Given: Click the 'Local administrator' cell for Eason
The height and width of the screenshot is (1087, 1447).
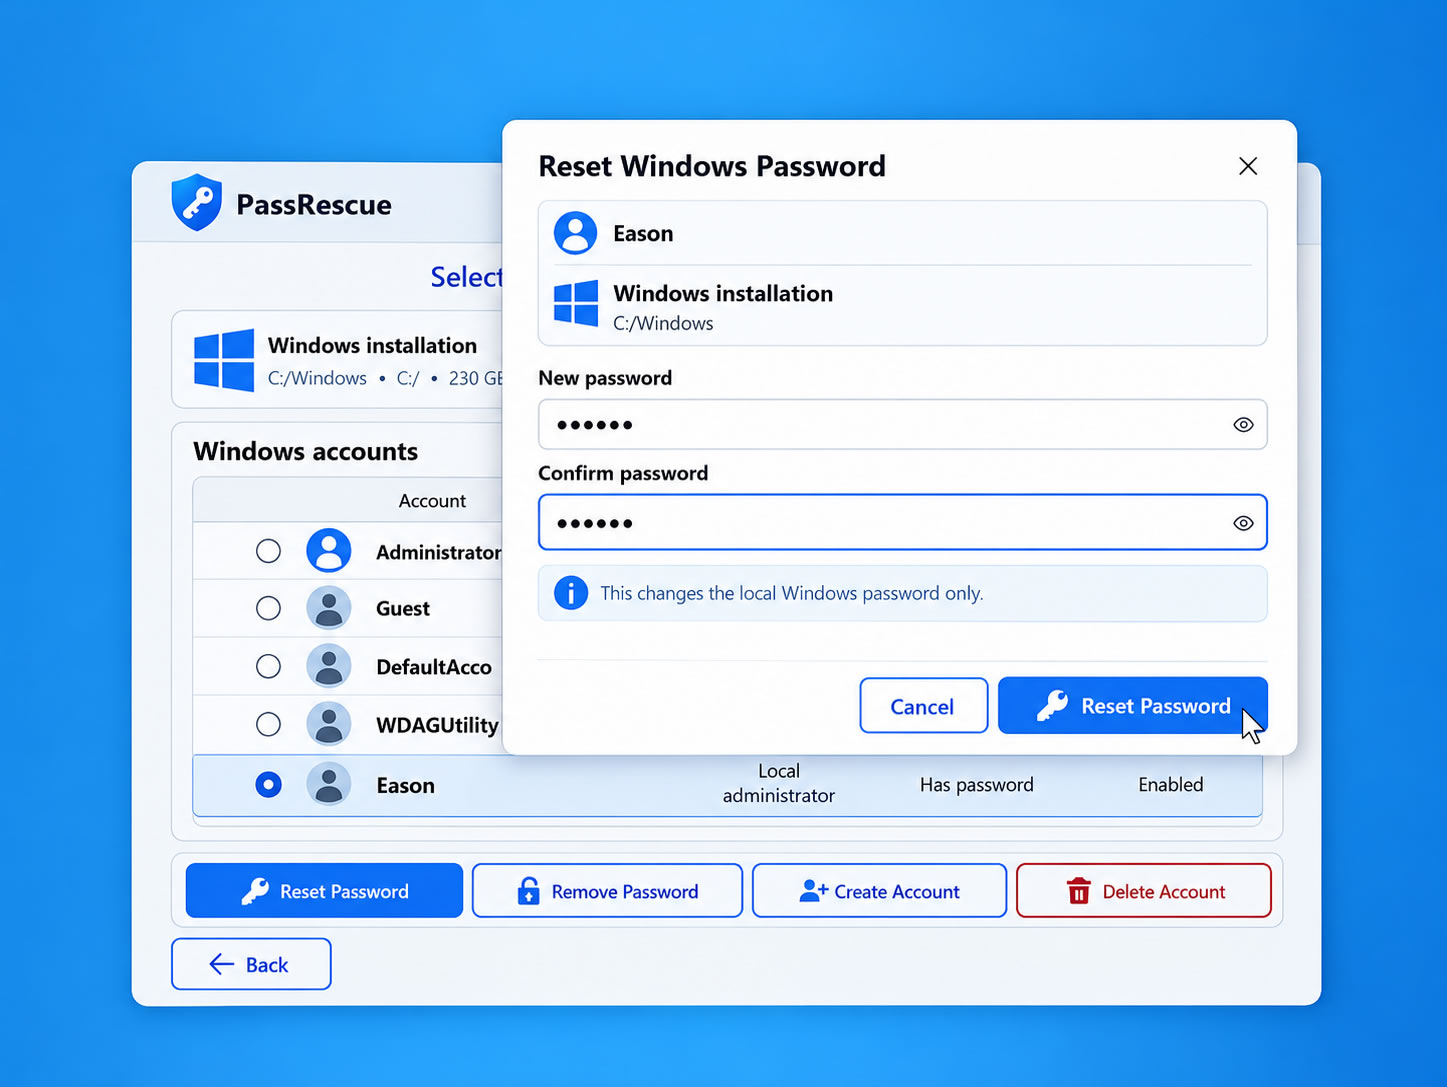Looking at the screenshot, I should (779, 783).
